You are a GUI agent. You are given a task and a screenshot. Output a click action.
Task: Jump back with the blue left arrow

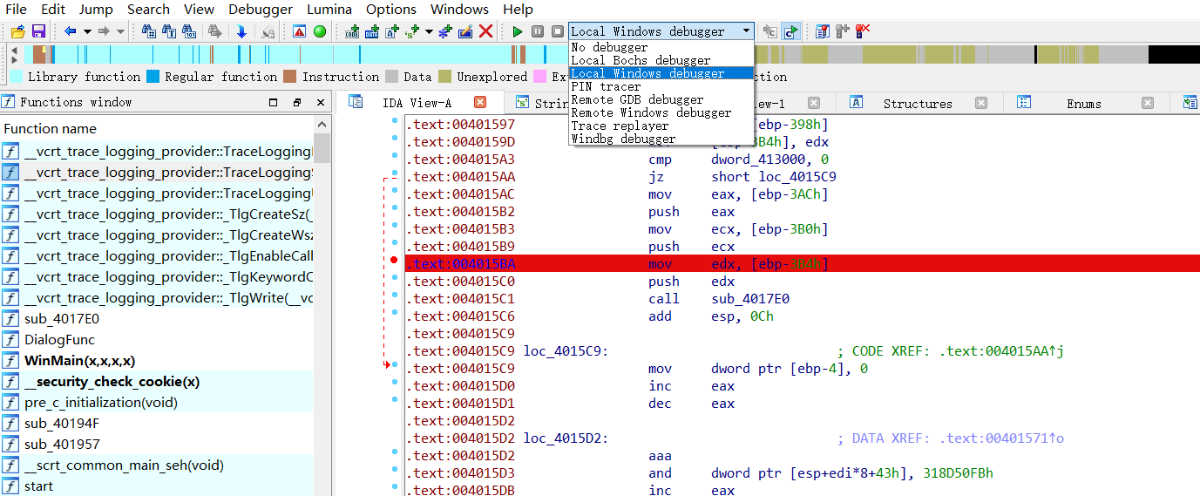70,31
